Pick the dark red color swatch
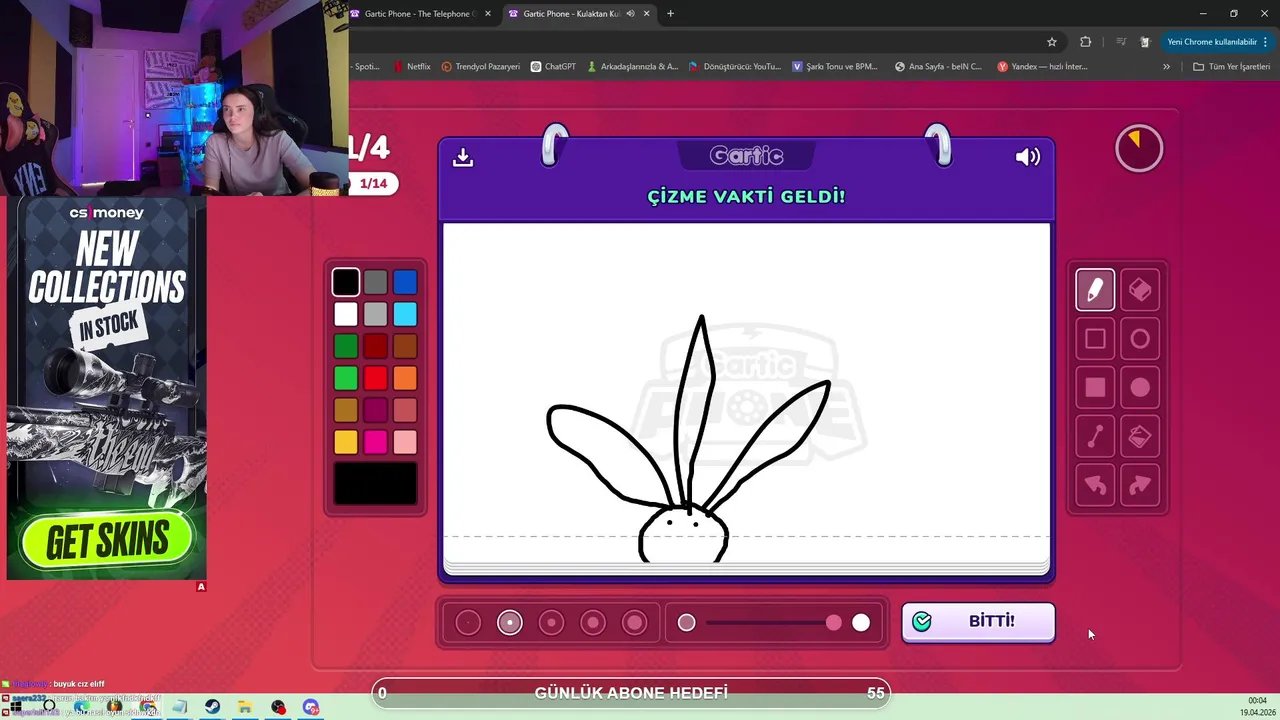The image size is (1280, 720). pyautogui.click(x=375, y=346)
